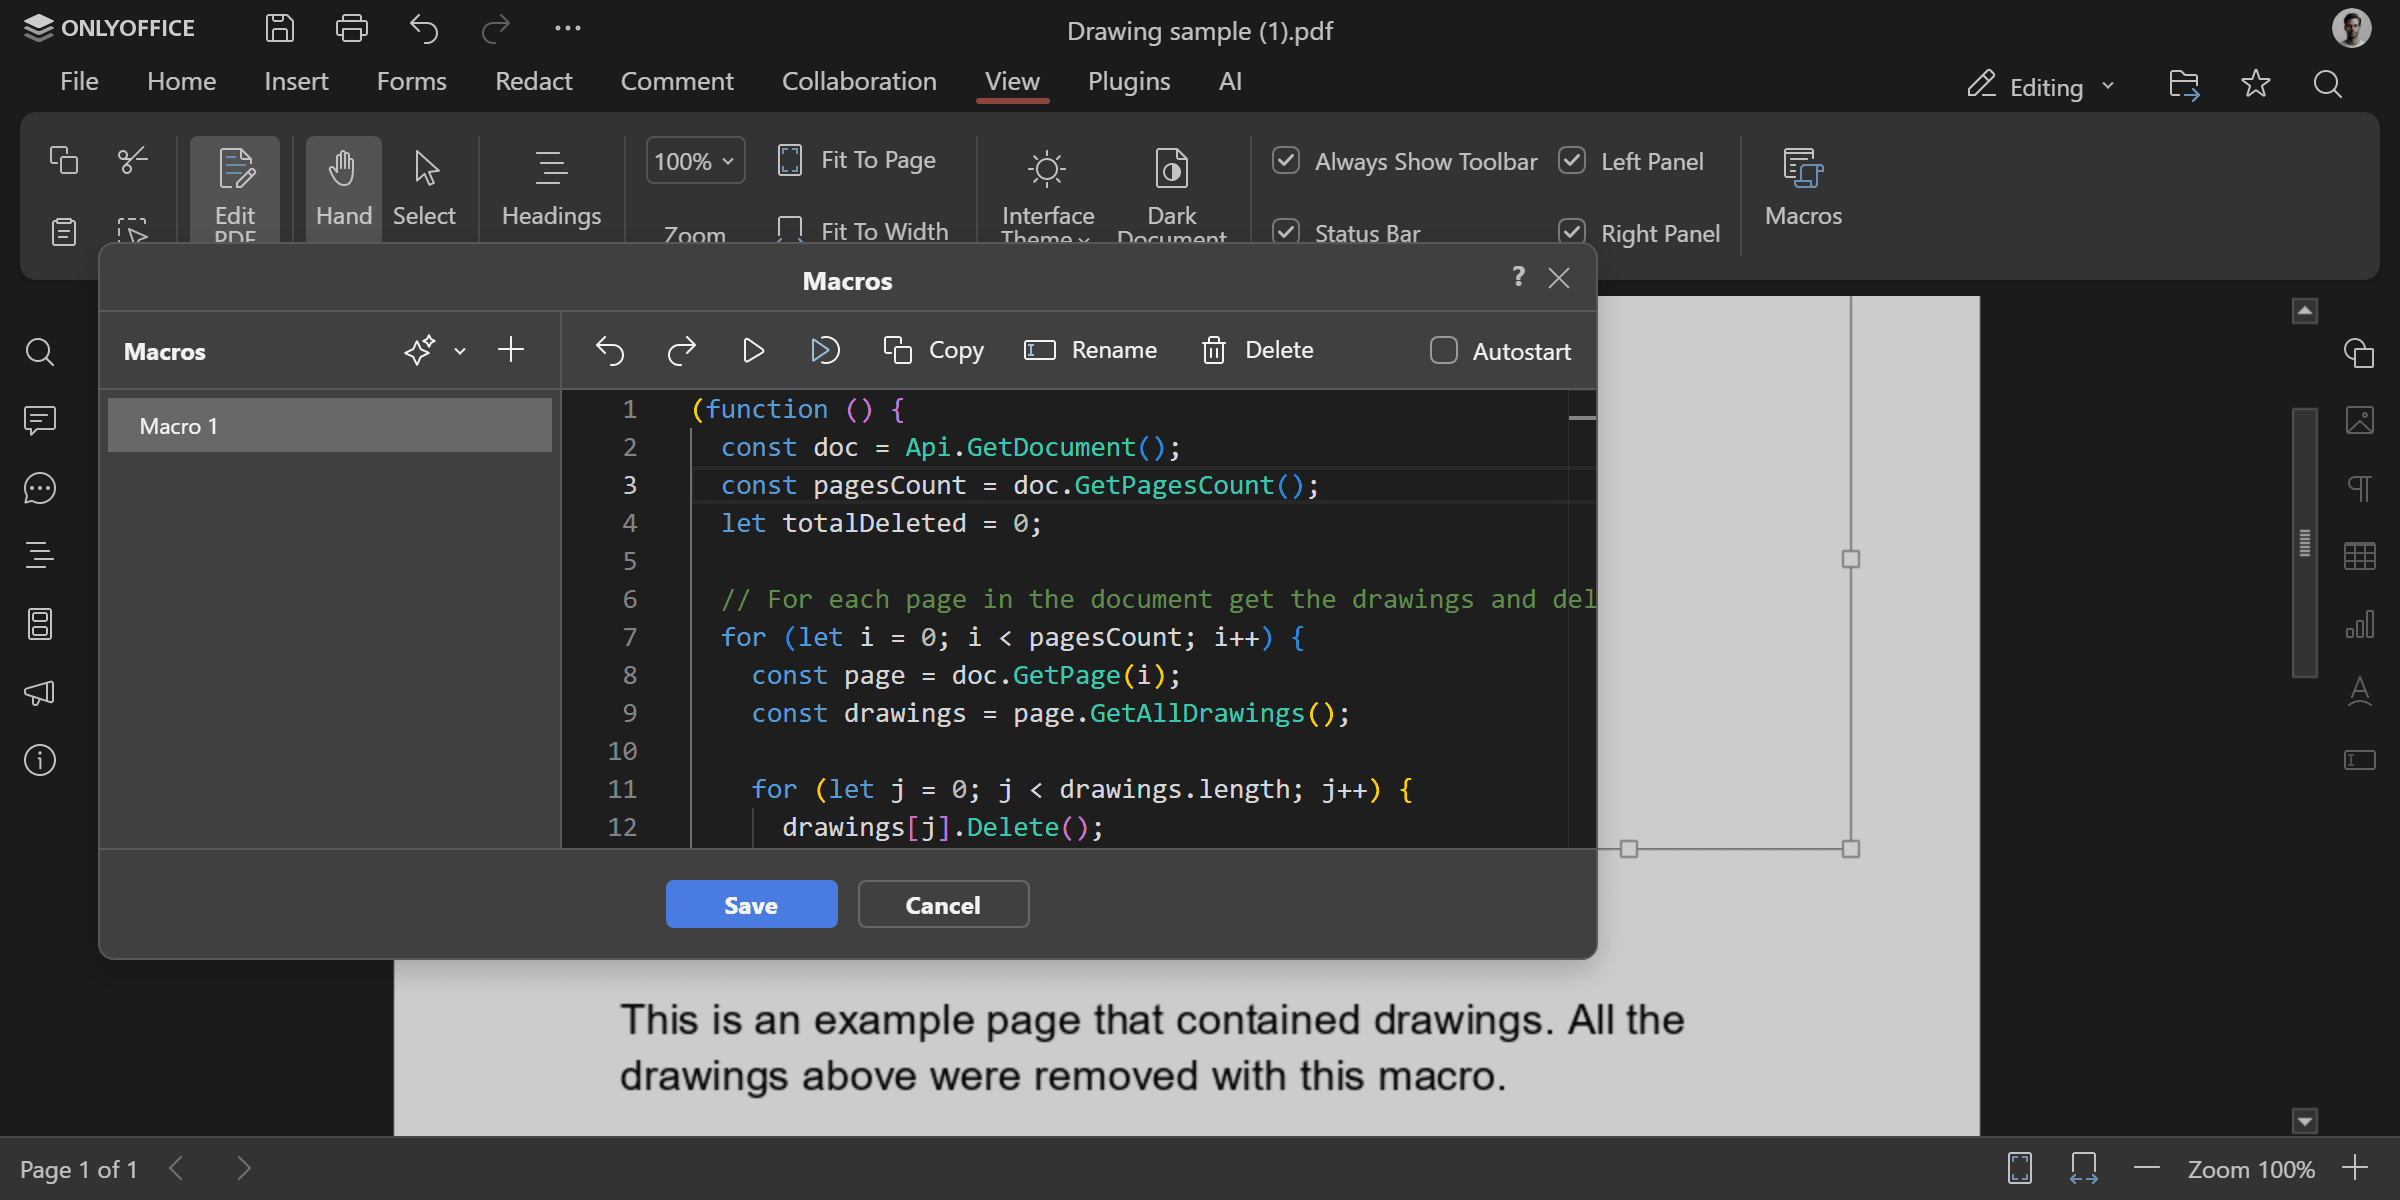Select the Hand tool
This screenshot has height=1200, width=2400.
click(x=343, y=187)
